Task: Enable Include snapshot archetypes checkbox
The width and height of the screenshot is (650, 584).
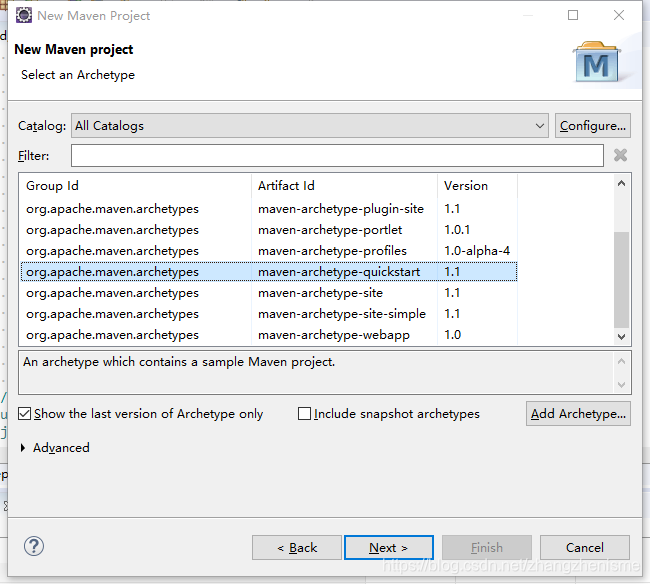Action: click(304, 414)
